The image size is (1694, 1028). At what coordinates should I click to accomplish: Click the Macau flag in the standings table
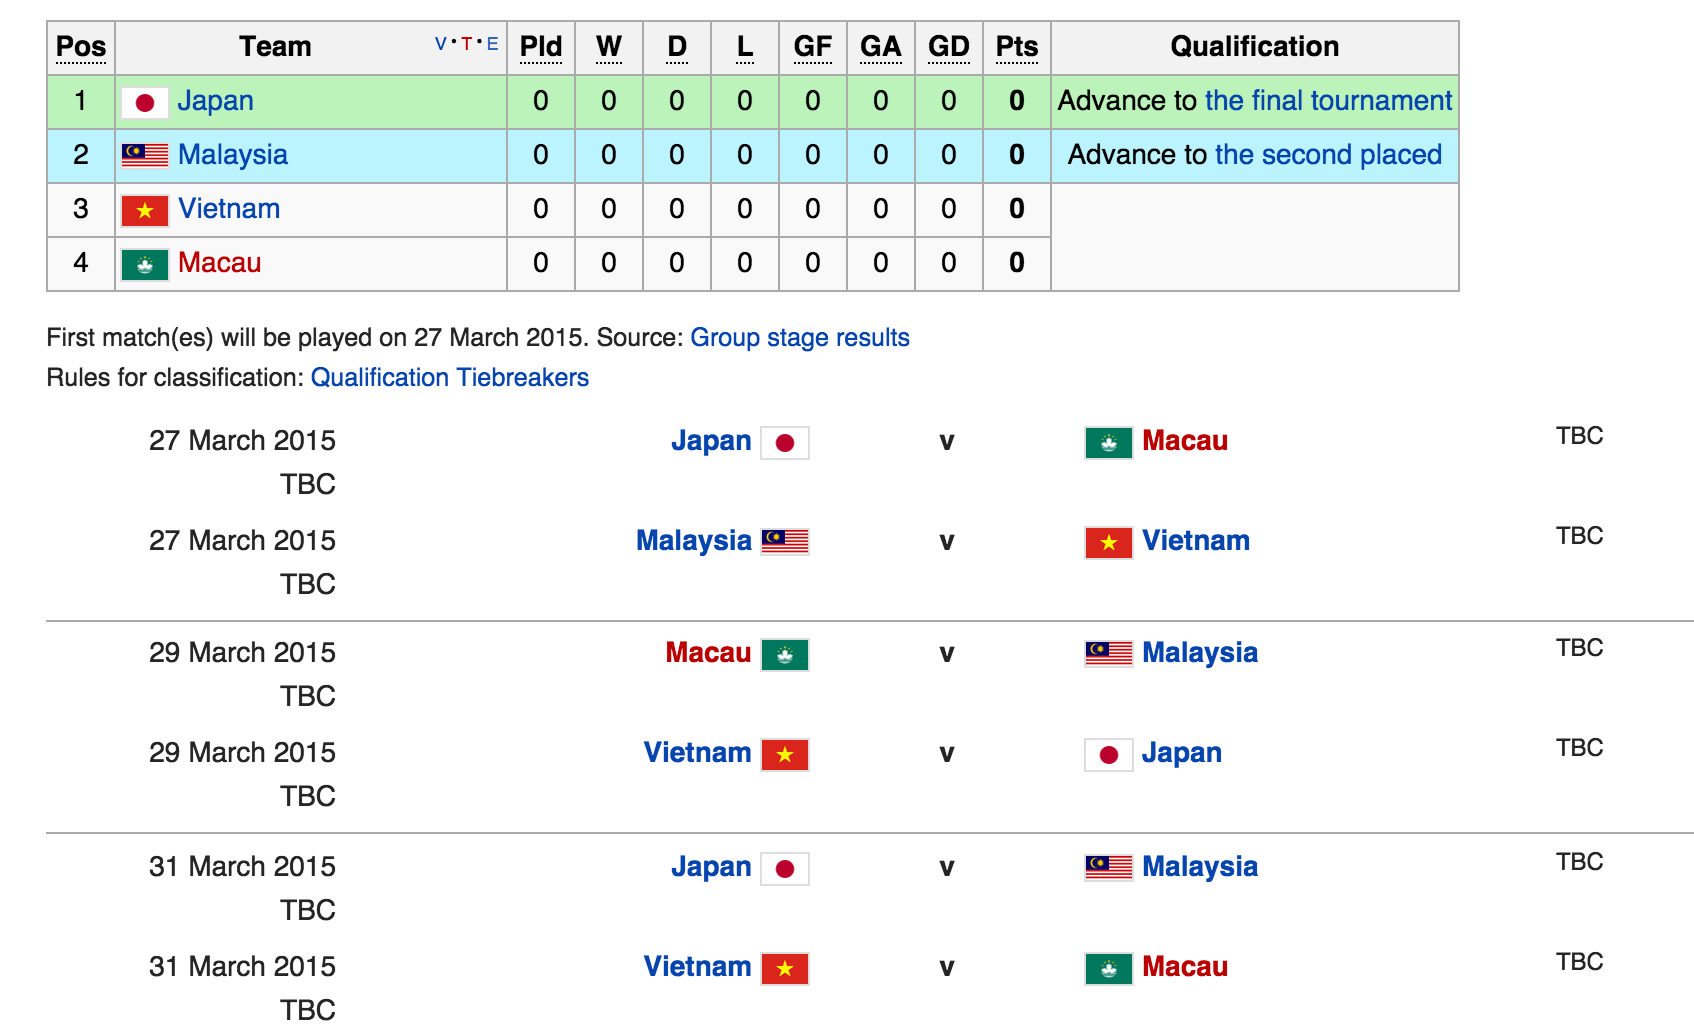coord(145,264)
